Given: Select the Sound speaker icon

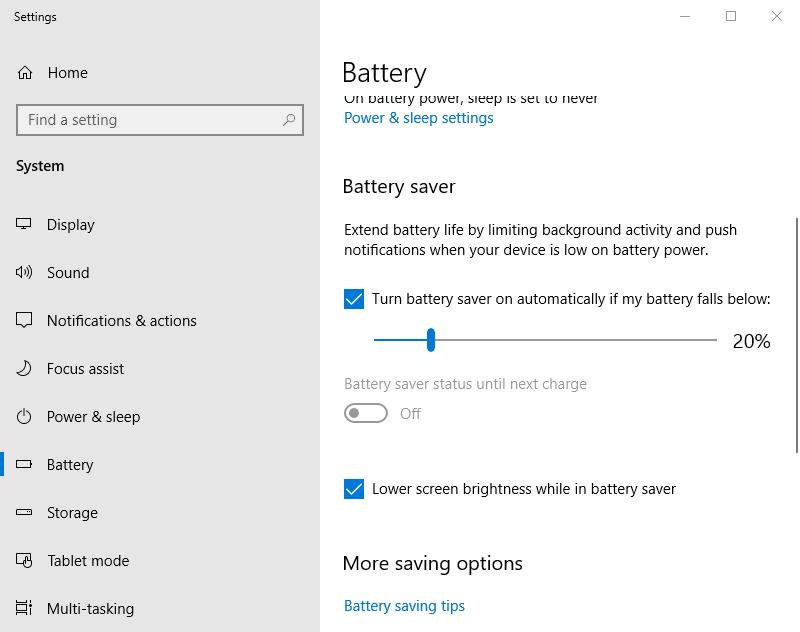Looking at the screenshot, I should [x=23, y=272].
